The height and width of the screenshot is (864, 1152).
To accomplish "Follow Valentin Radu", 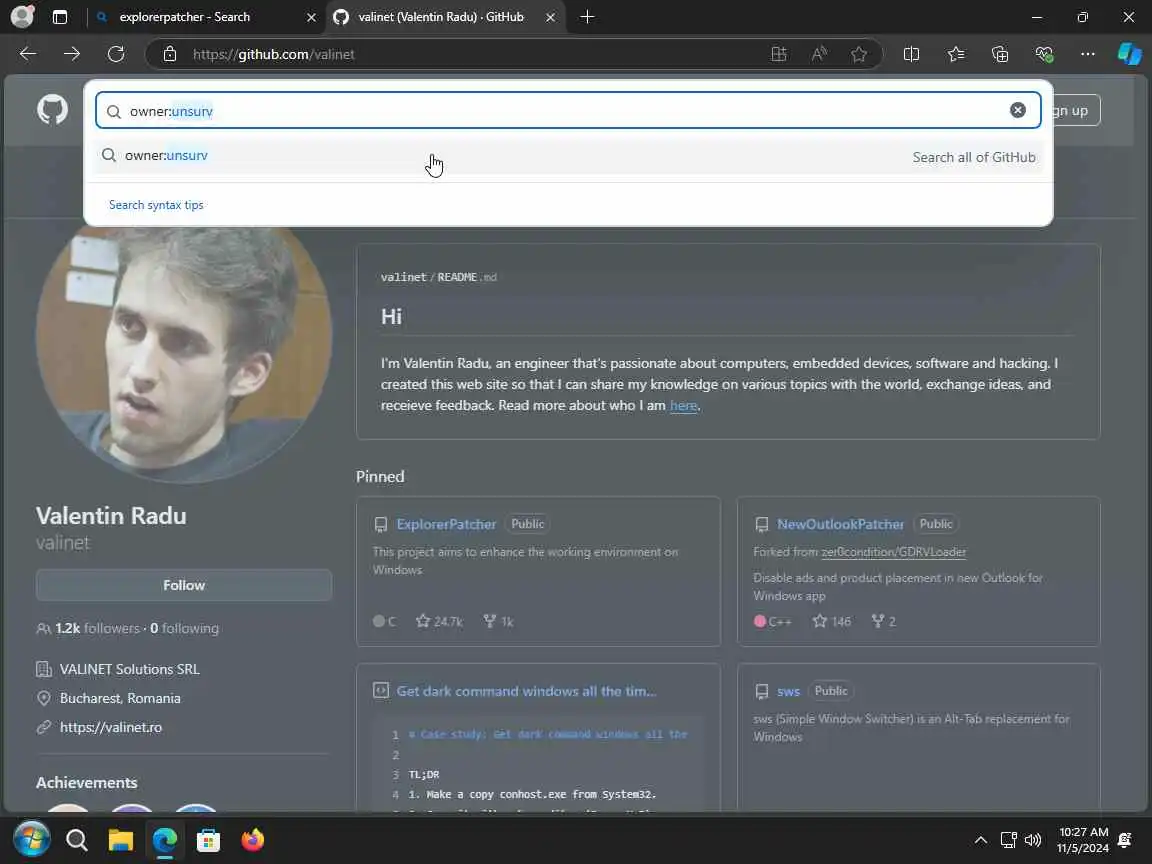I will (x=184, y=586).
